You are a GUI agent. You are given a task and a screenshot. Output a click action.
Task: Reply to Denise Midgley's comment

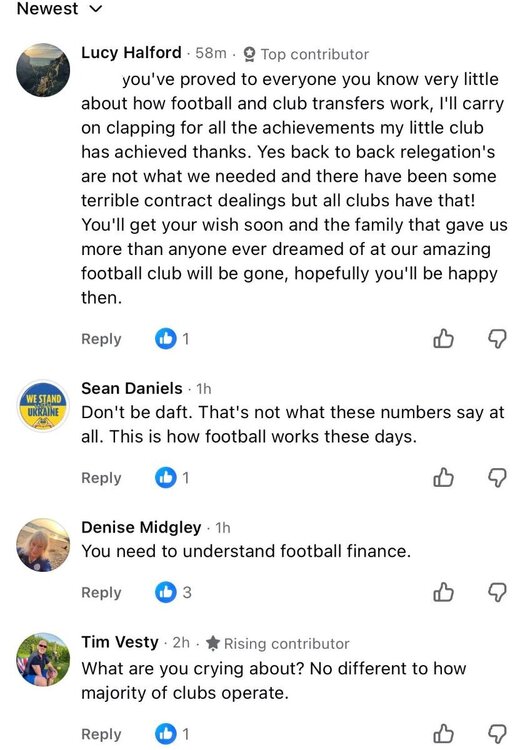pos(101,592)
